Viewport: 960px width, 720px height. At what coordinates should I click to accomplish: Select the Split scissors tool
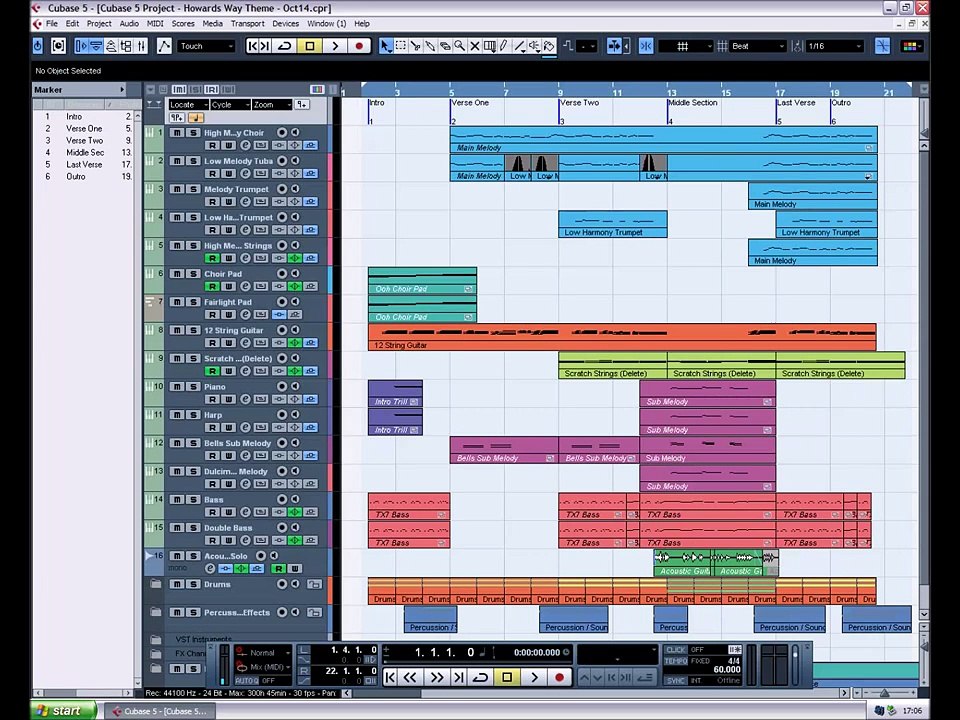click(x=415, y=46)
